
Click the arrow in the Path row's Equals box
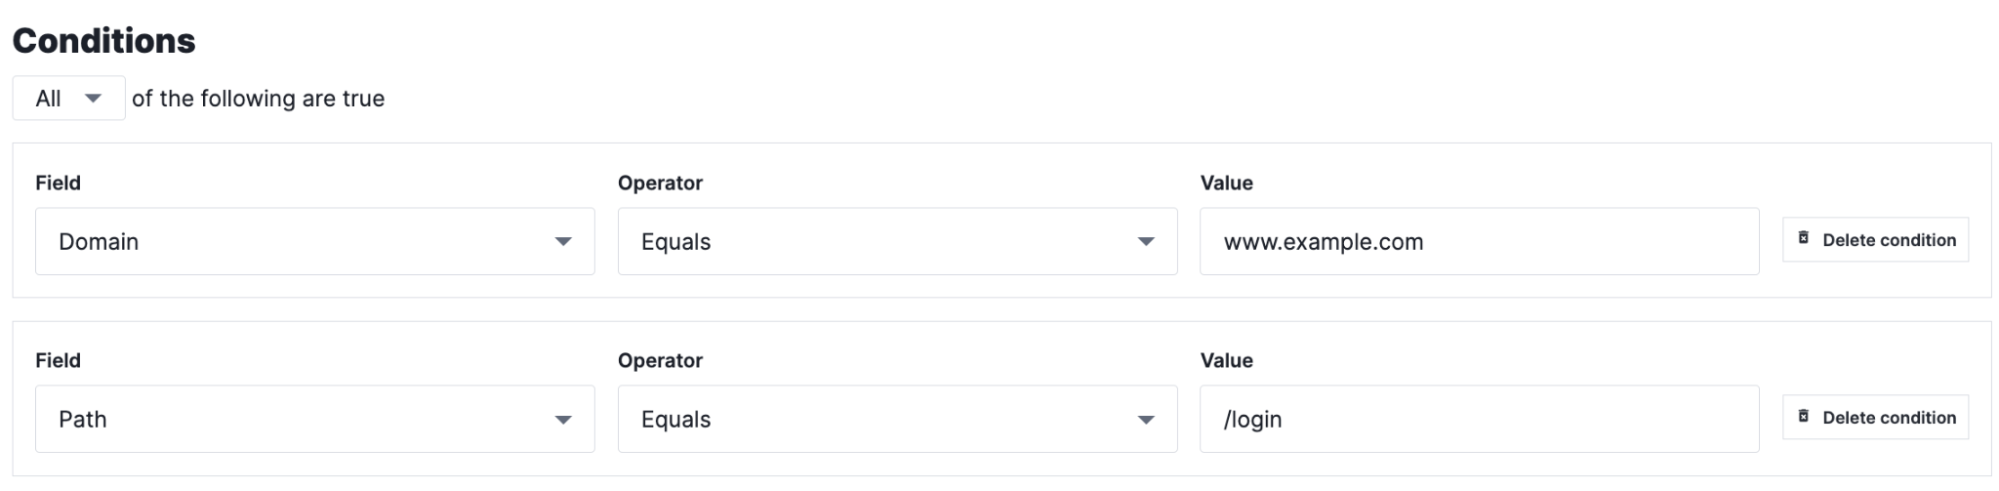coord(1146,420)
